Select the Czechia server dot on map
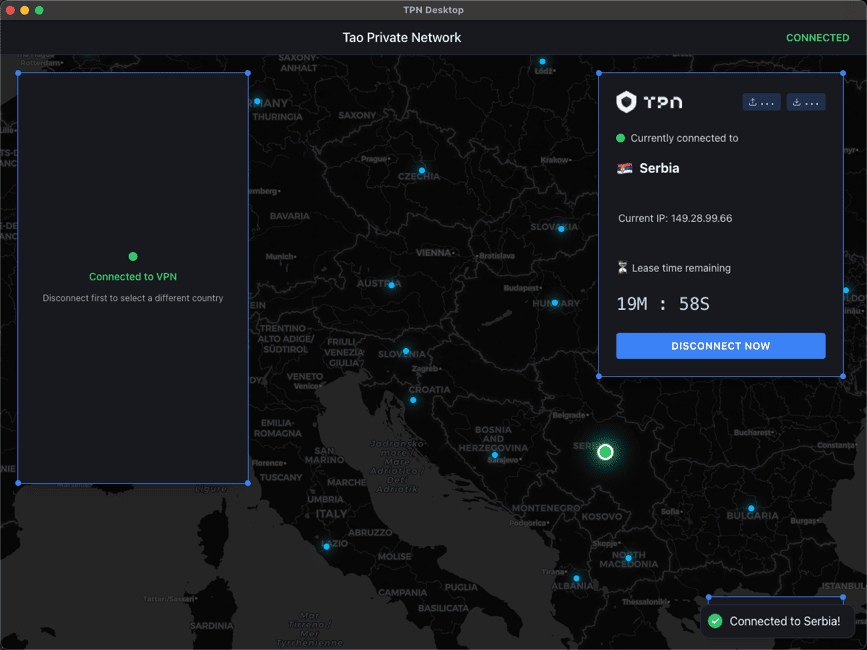867x650 pixels. coord(421,171)
